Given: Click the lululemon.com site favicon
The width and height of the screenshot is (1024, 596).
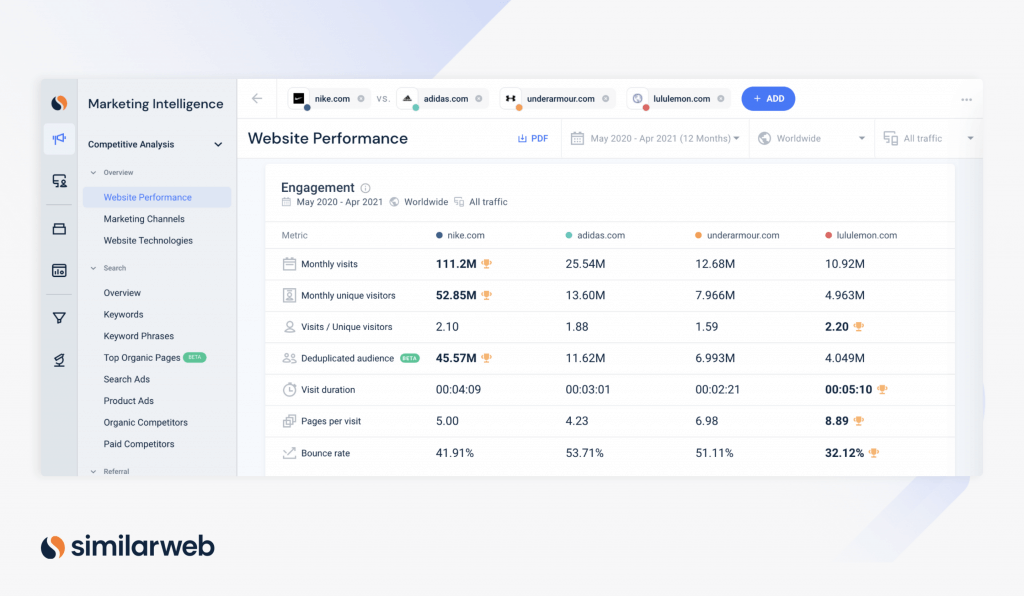Looking at the screenshot, I should coord(637,99).
